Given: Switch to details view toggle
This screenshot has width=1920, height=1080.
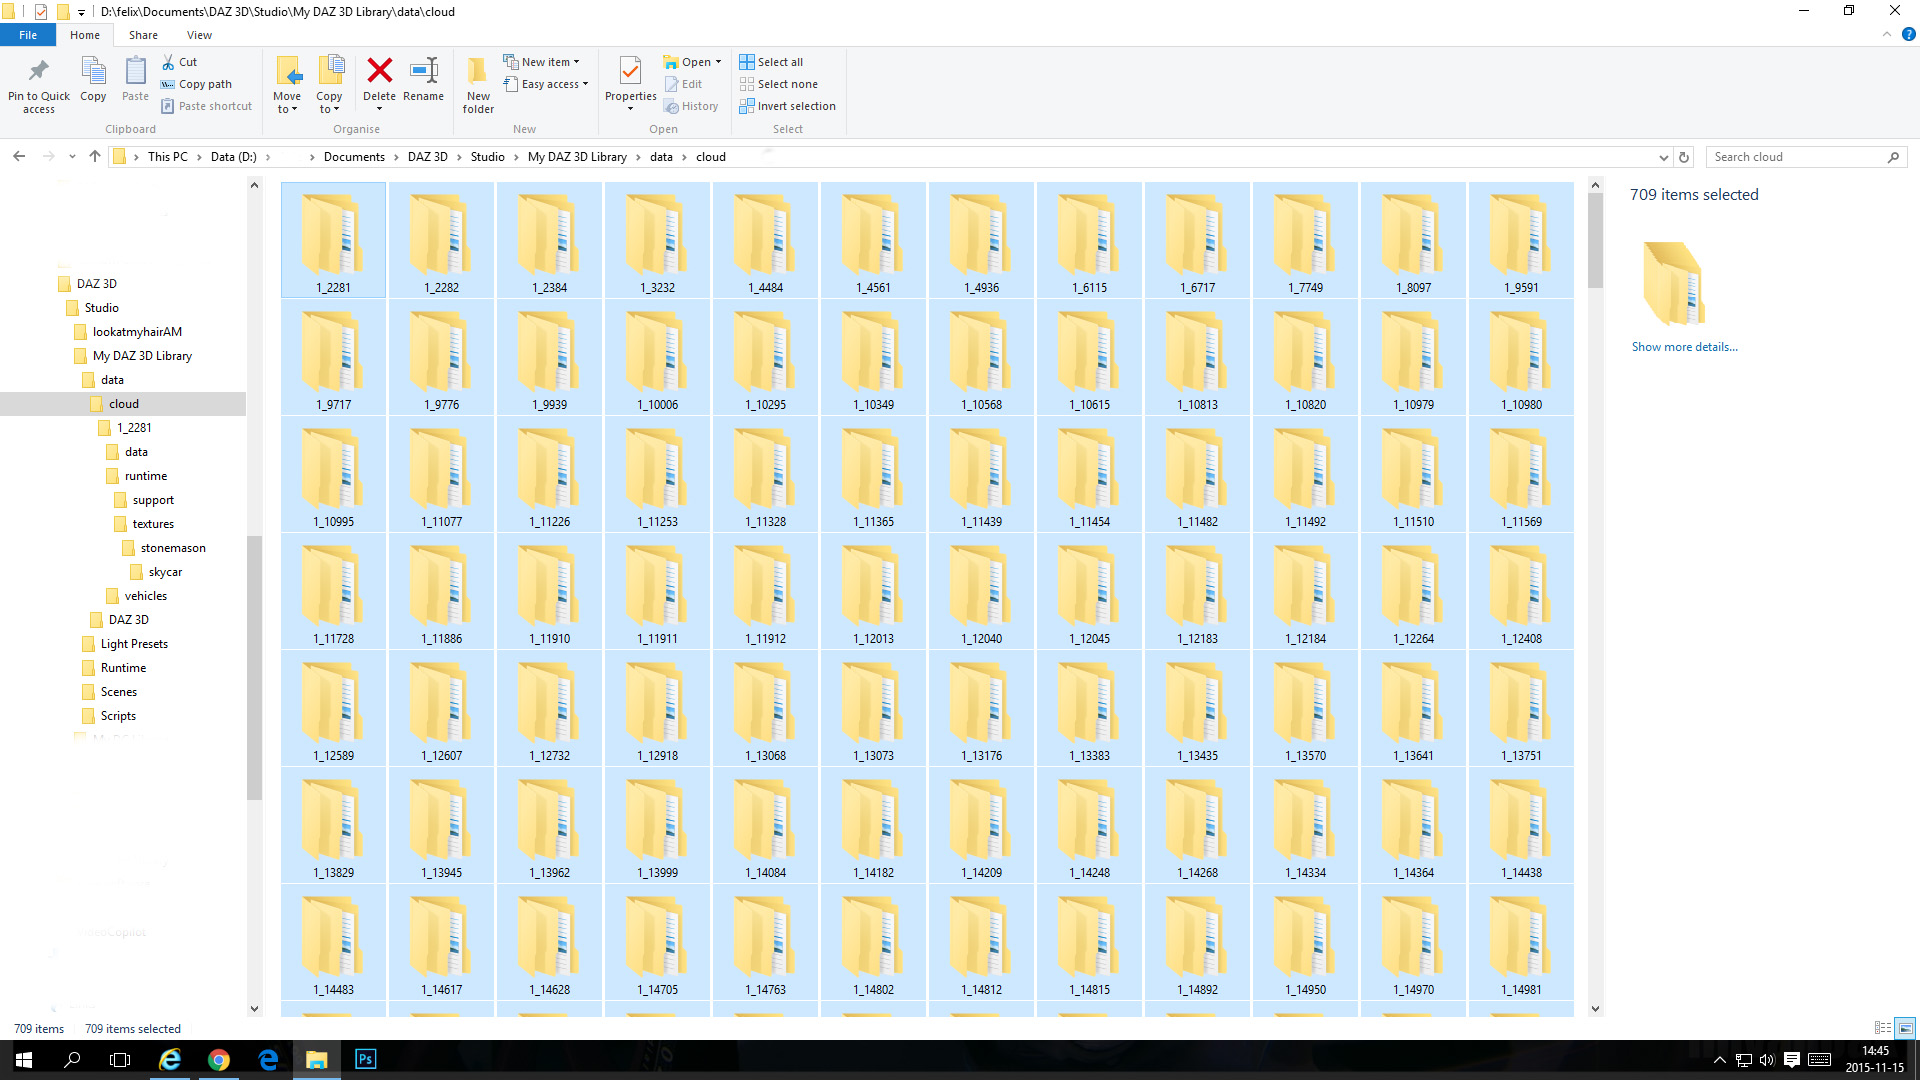Looking at the screenshot, I should (x=1882, y=1028).
